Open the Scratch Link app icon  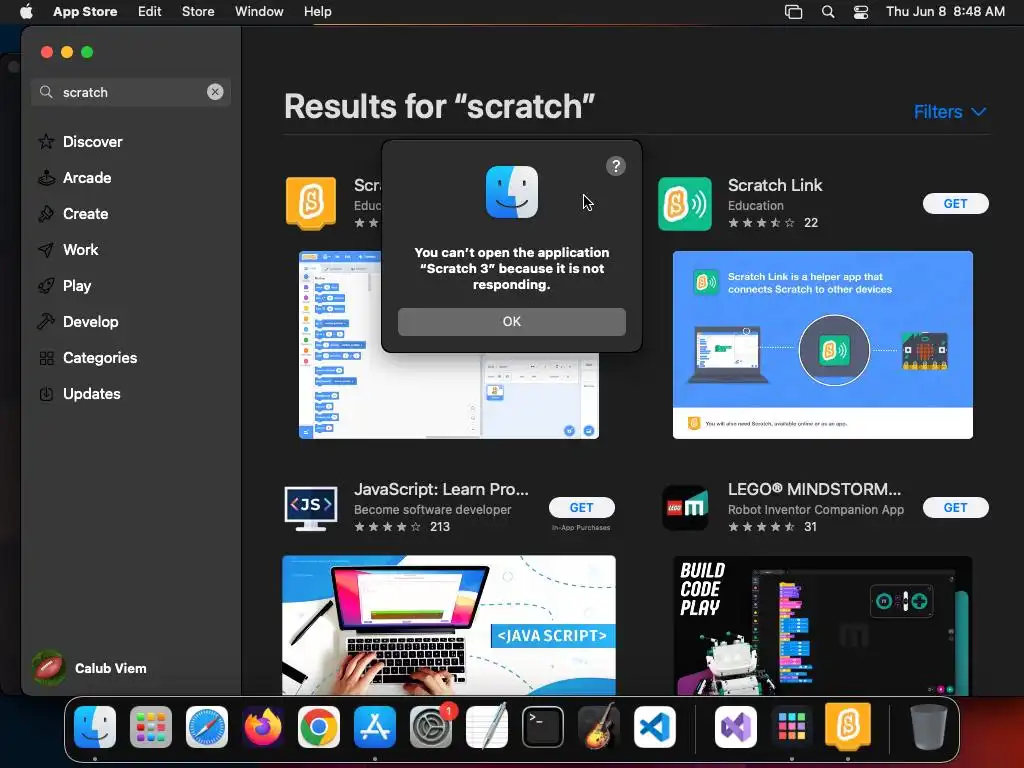[x=684, y=204]
